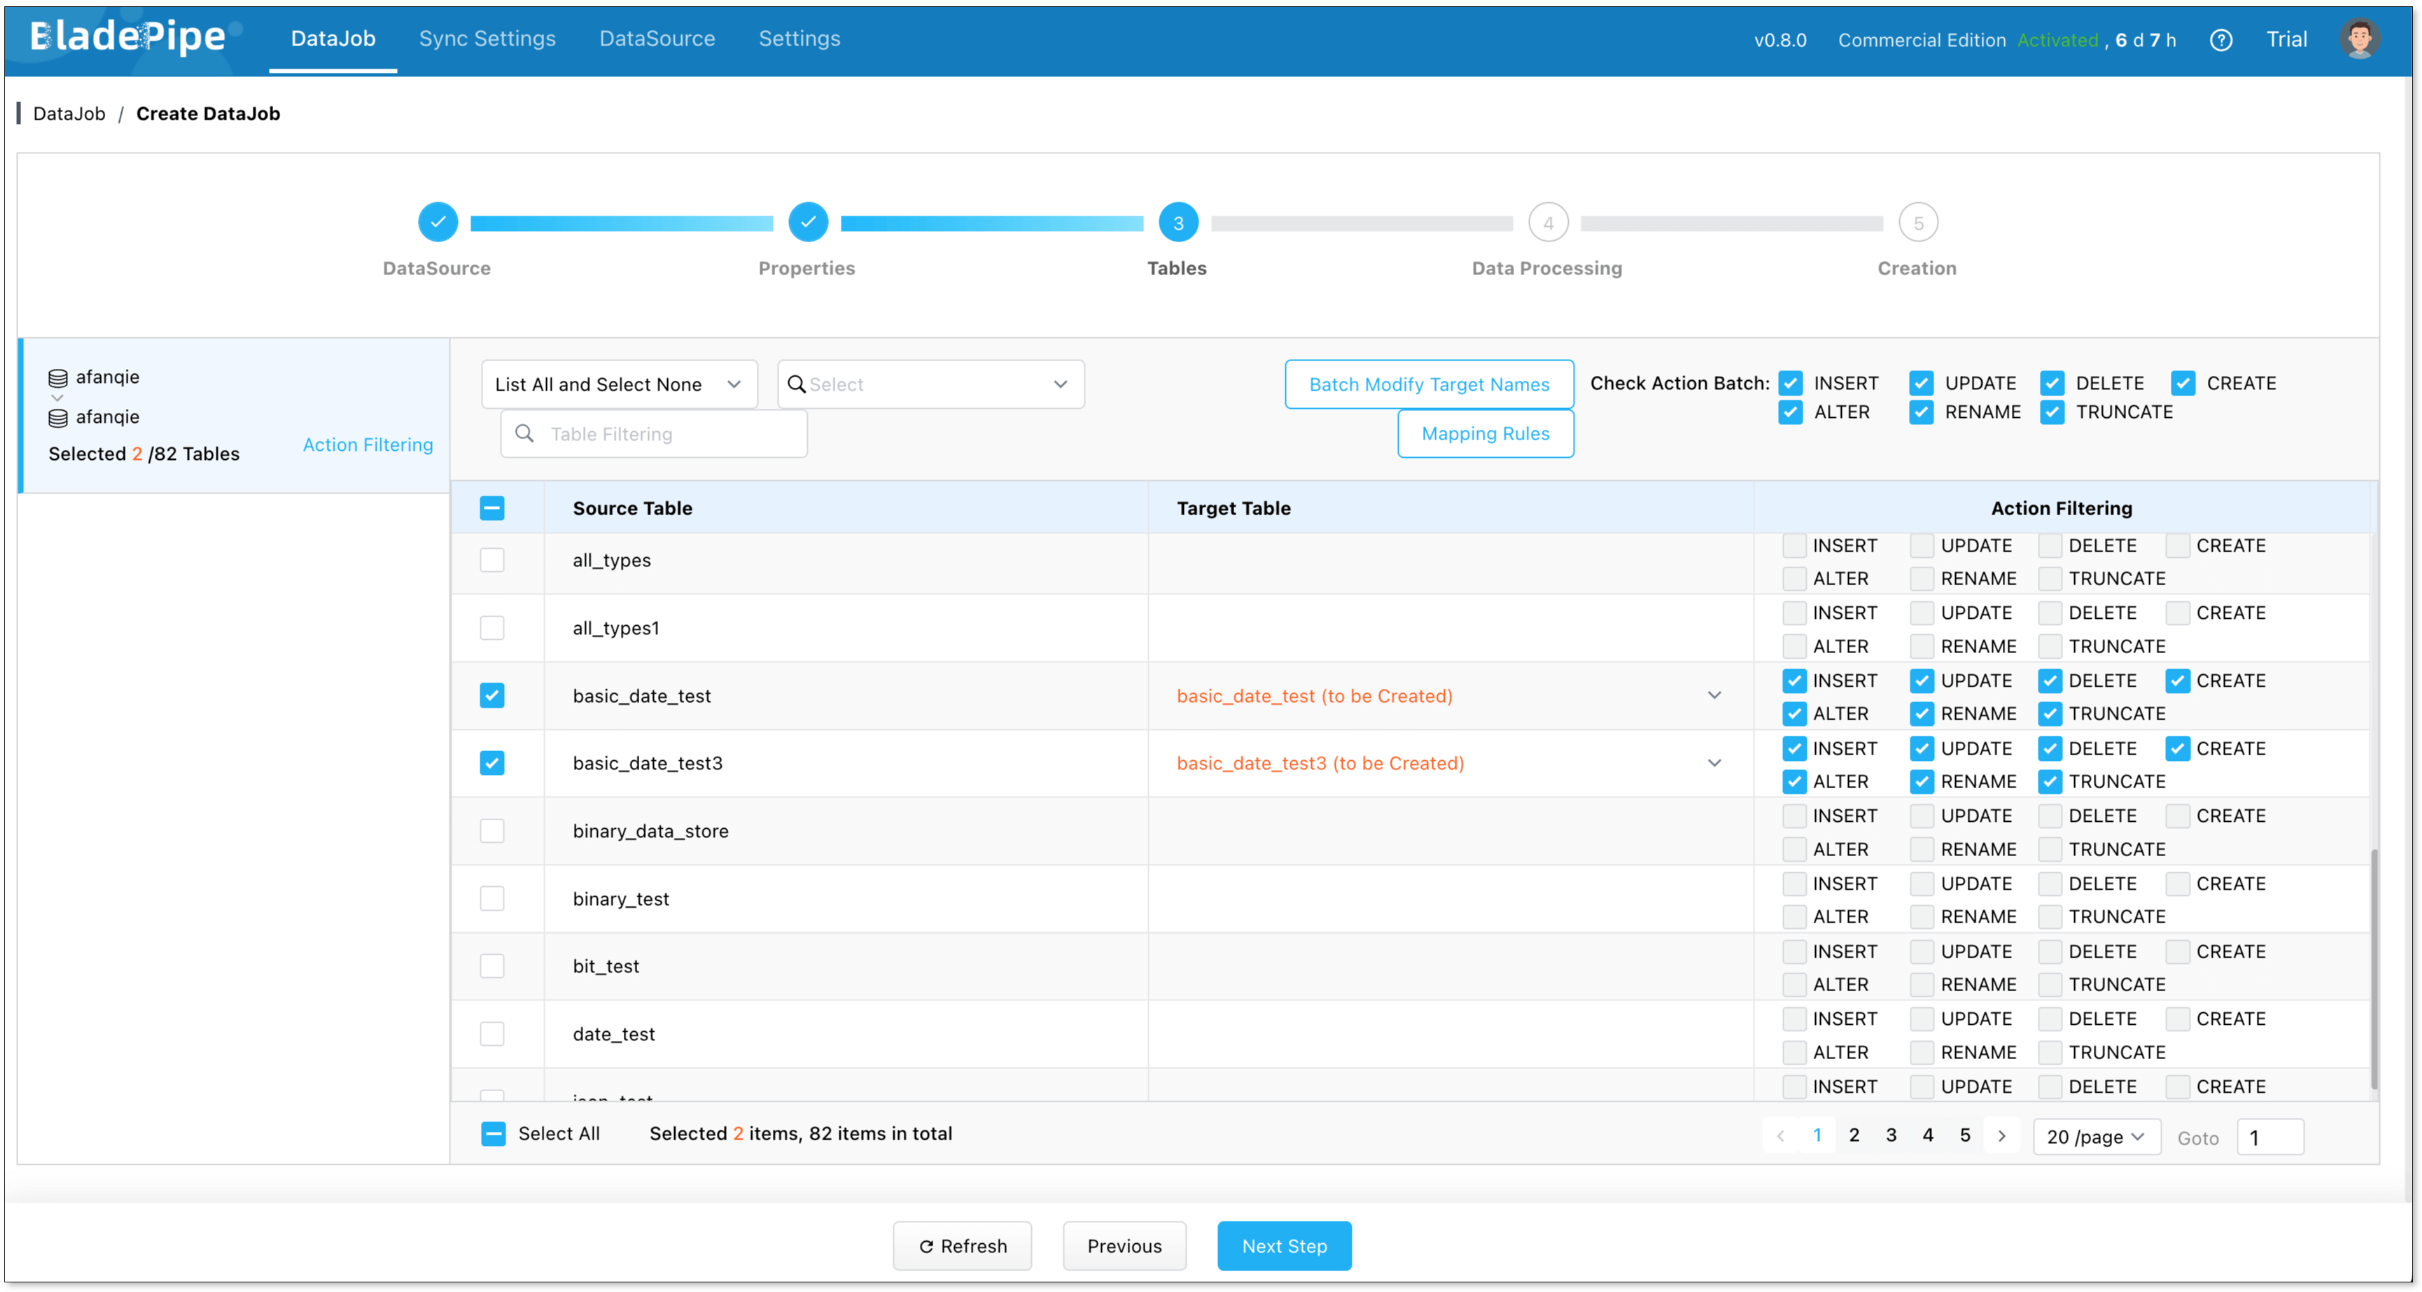The height and width of the screenshot is (1292, 2422).
Task: Switch to Sync Settings tab
Action: (487, 39)
